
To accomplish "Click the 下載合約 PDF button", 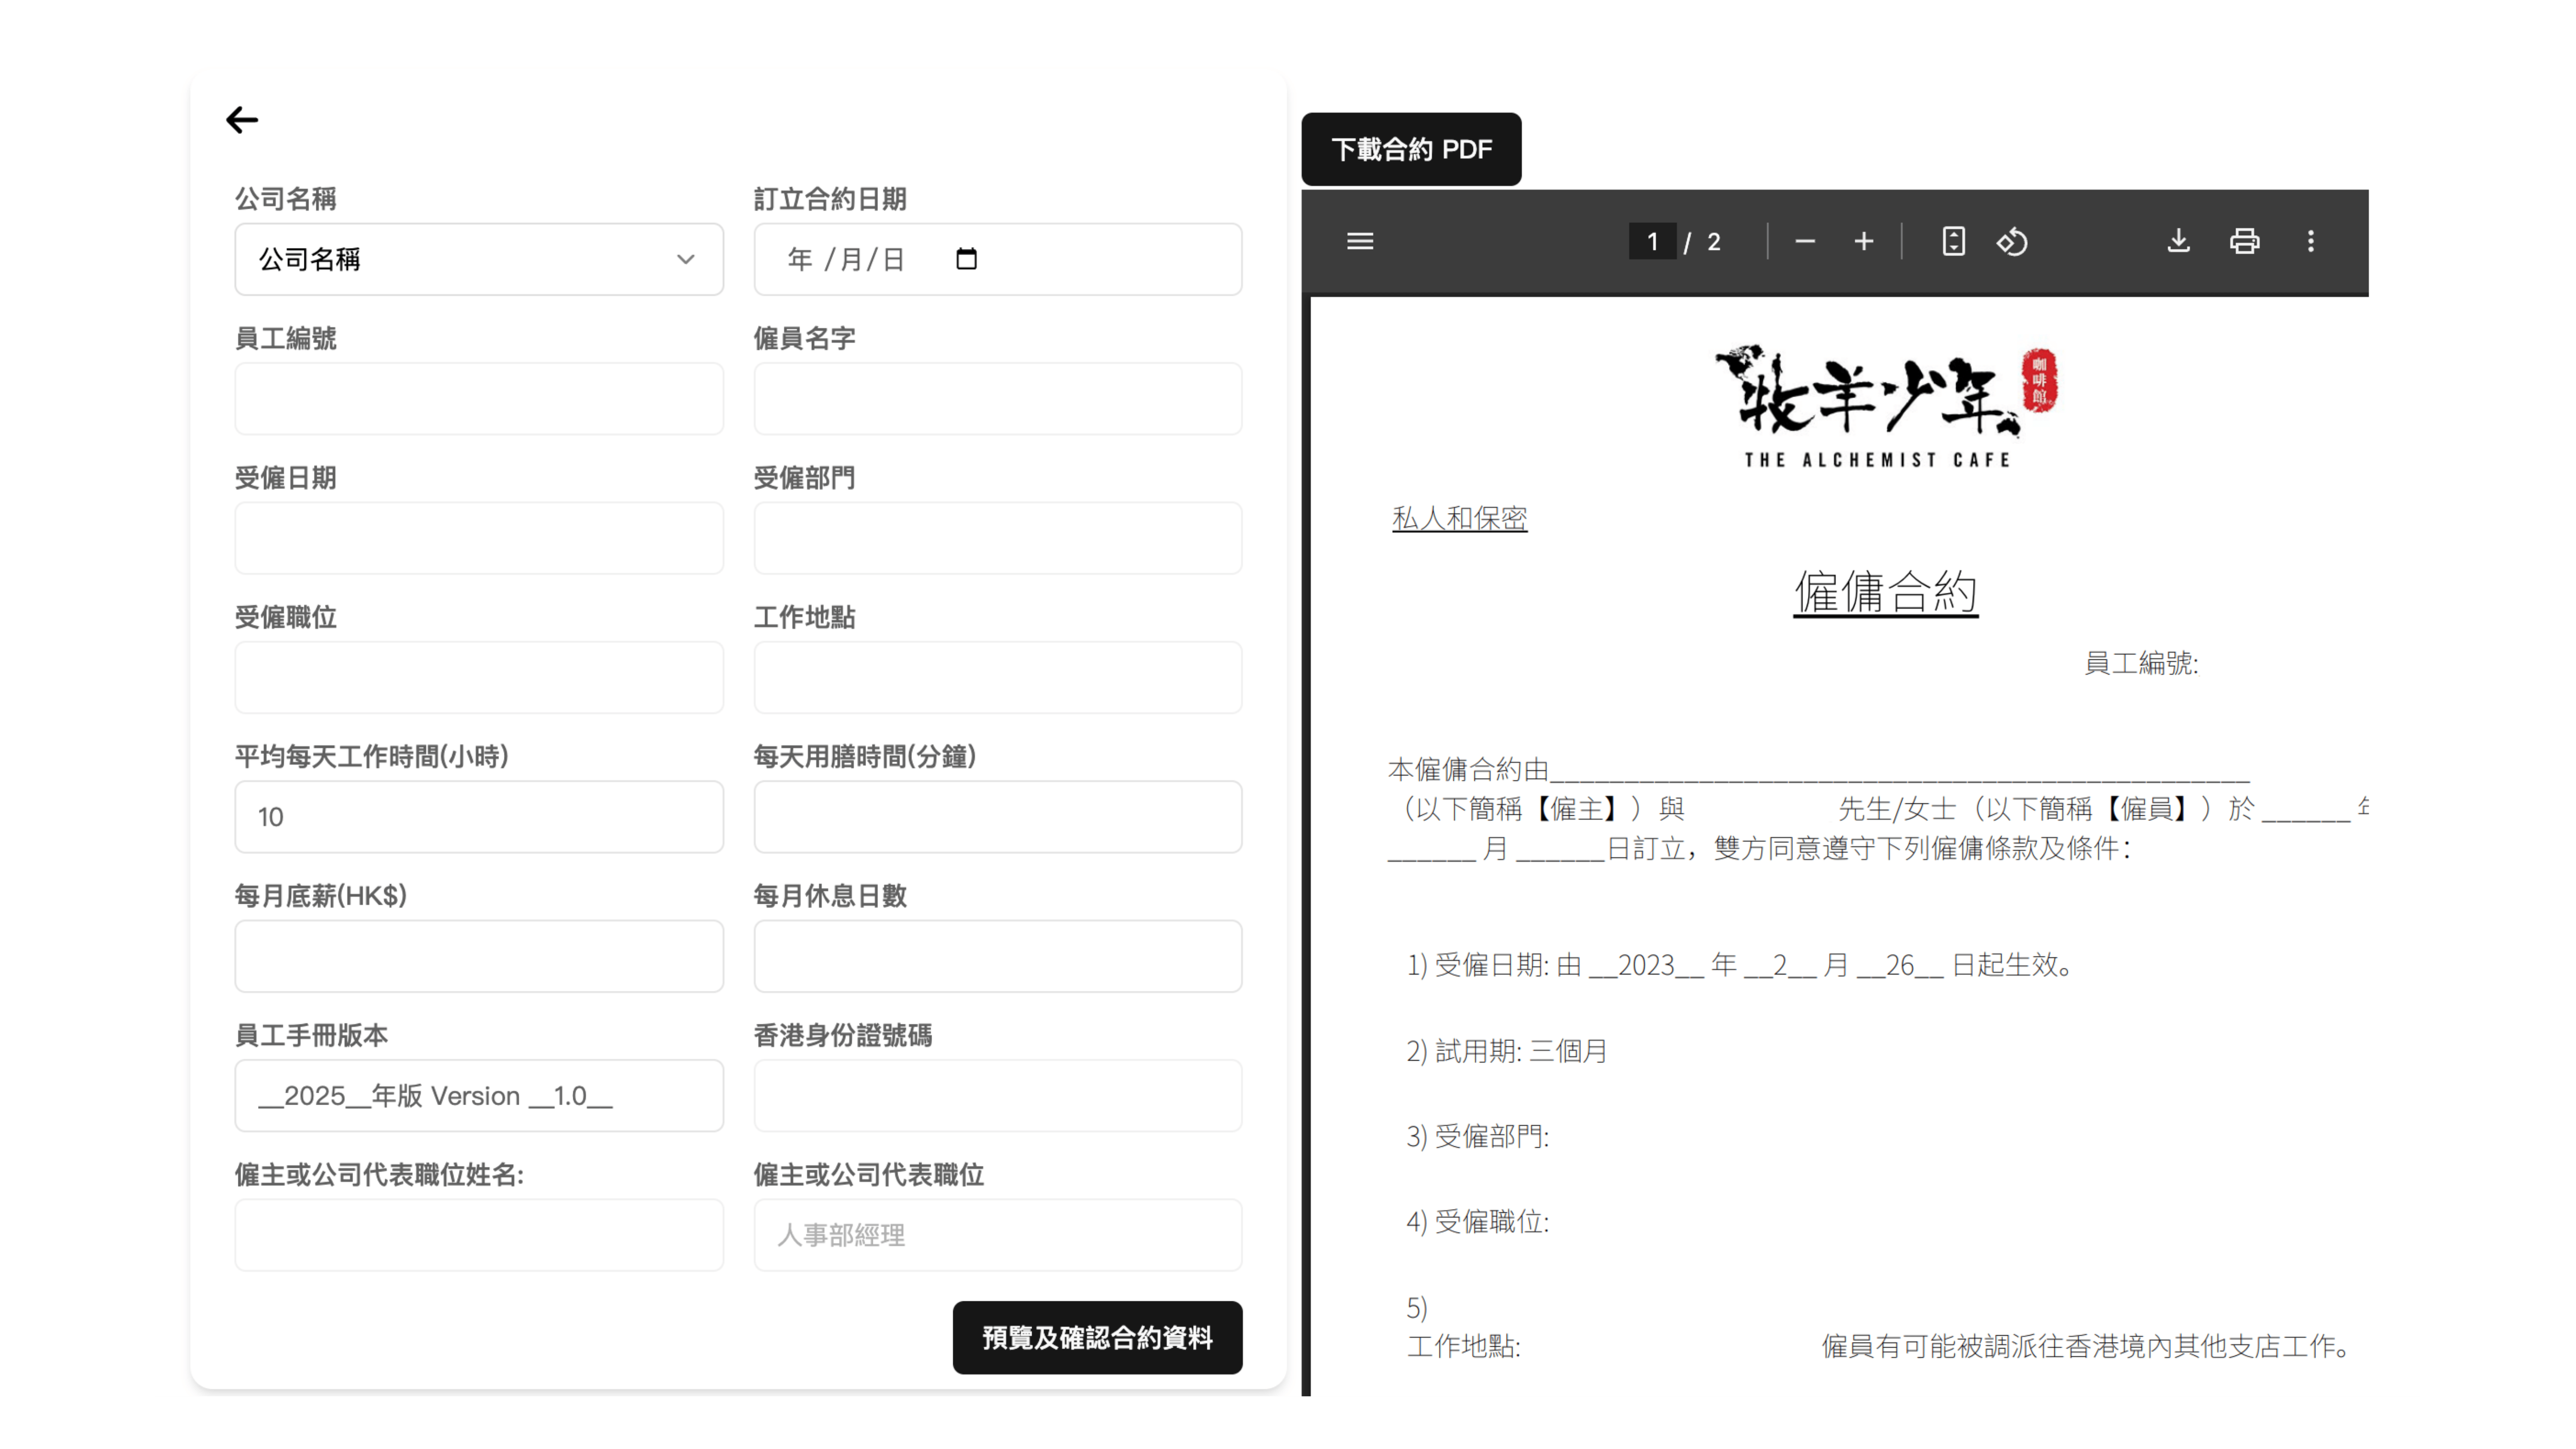I will coord(1411,149).
